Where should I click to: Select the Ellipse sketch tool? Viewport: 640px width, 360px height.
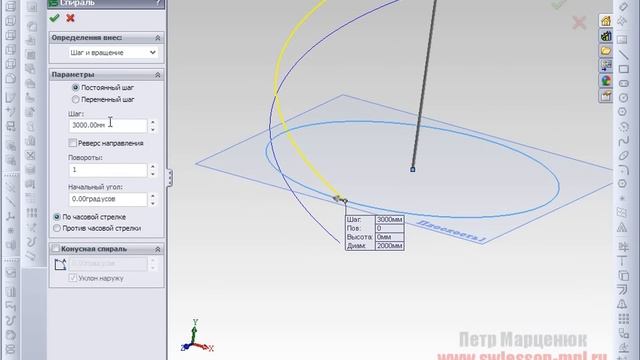point(623,156)
